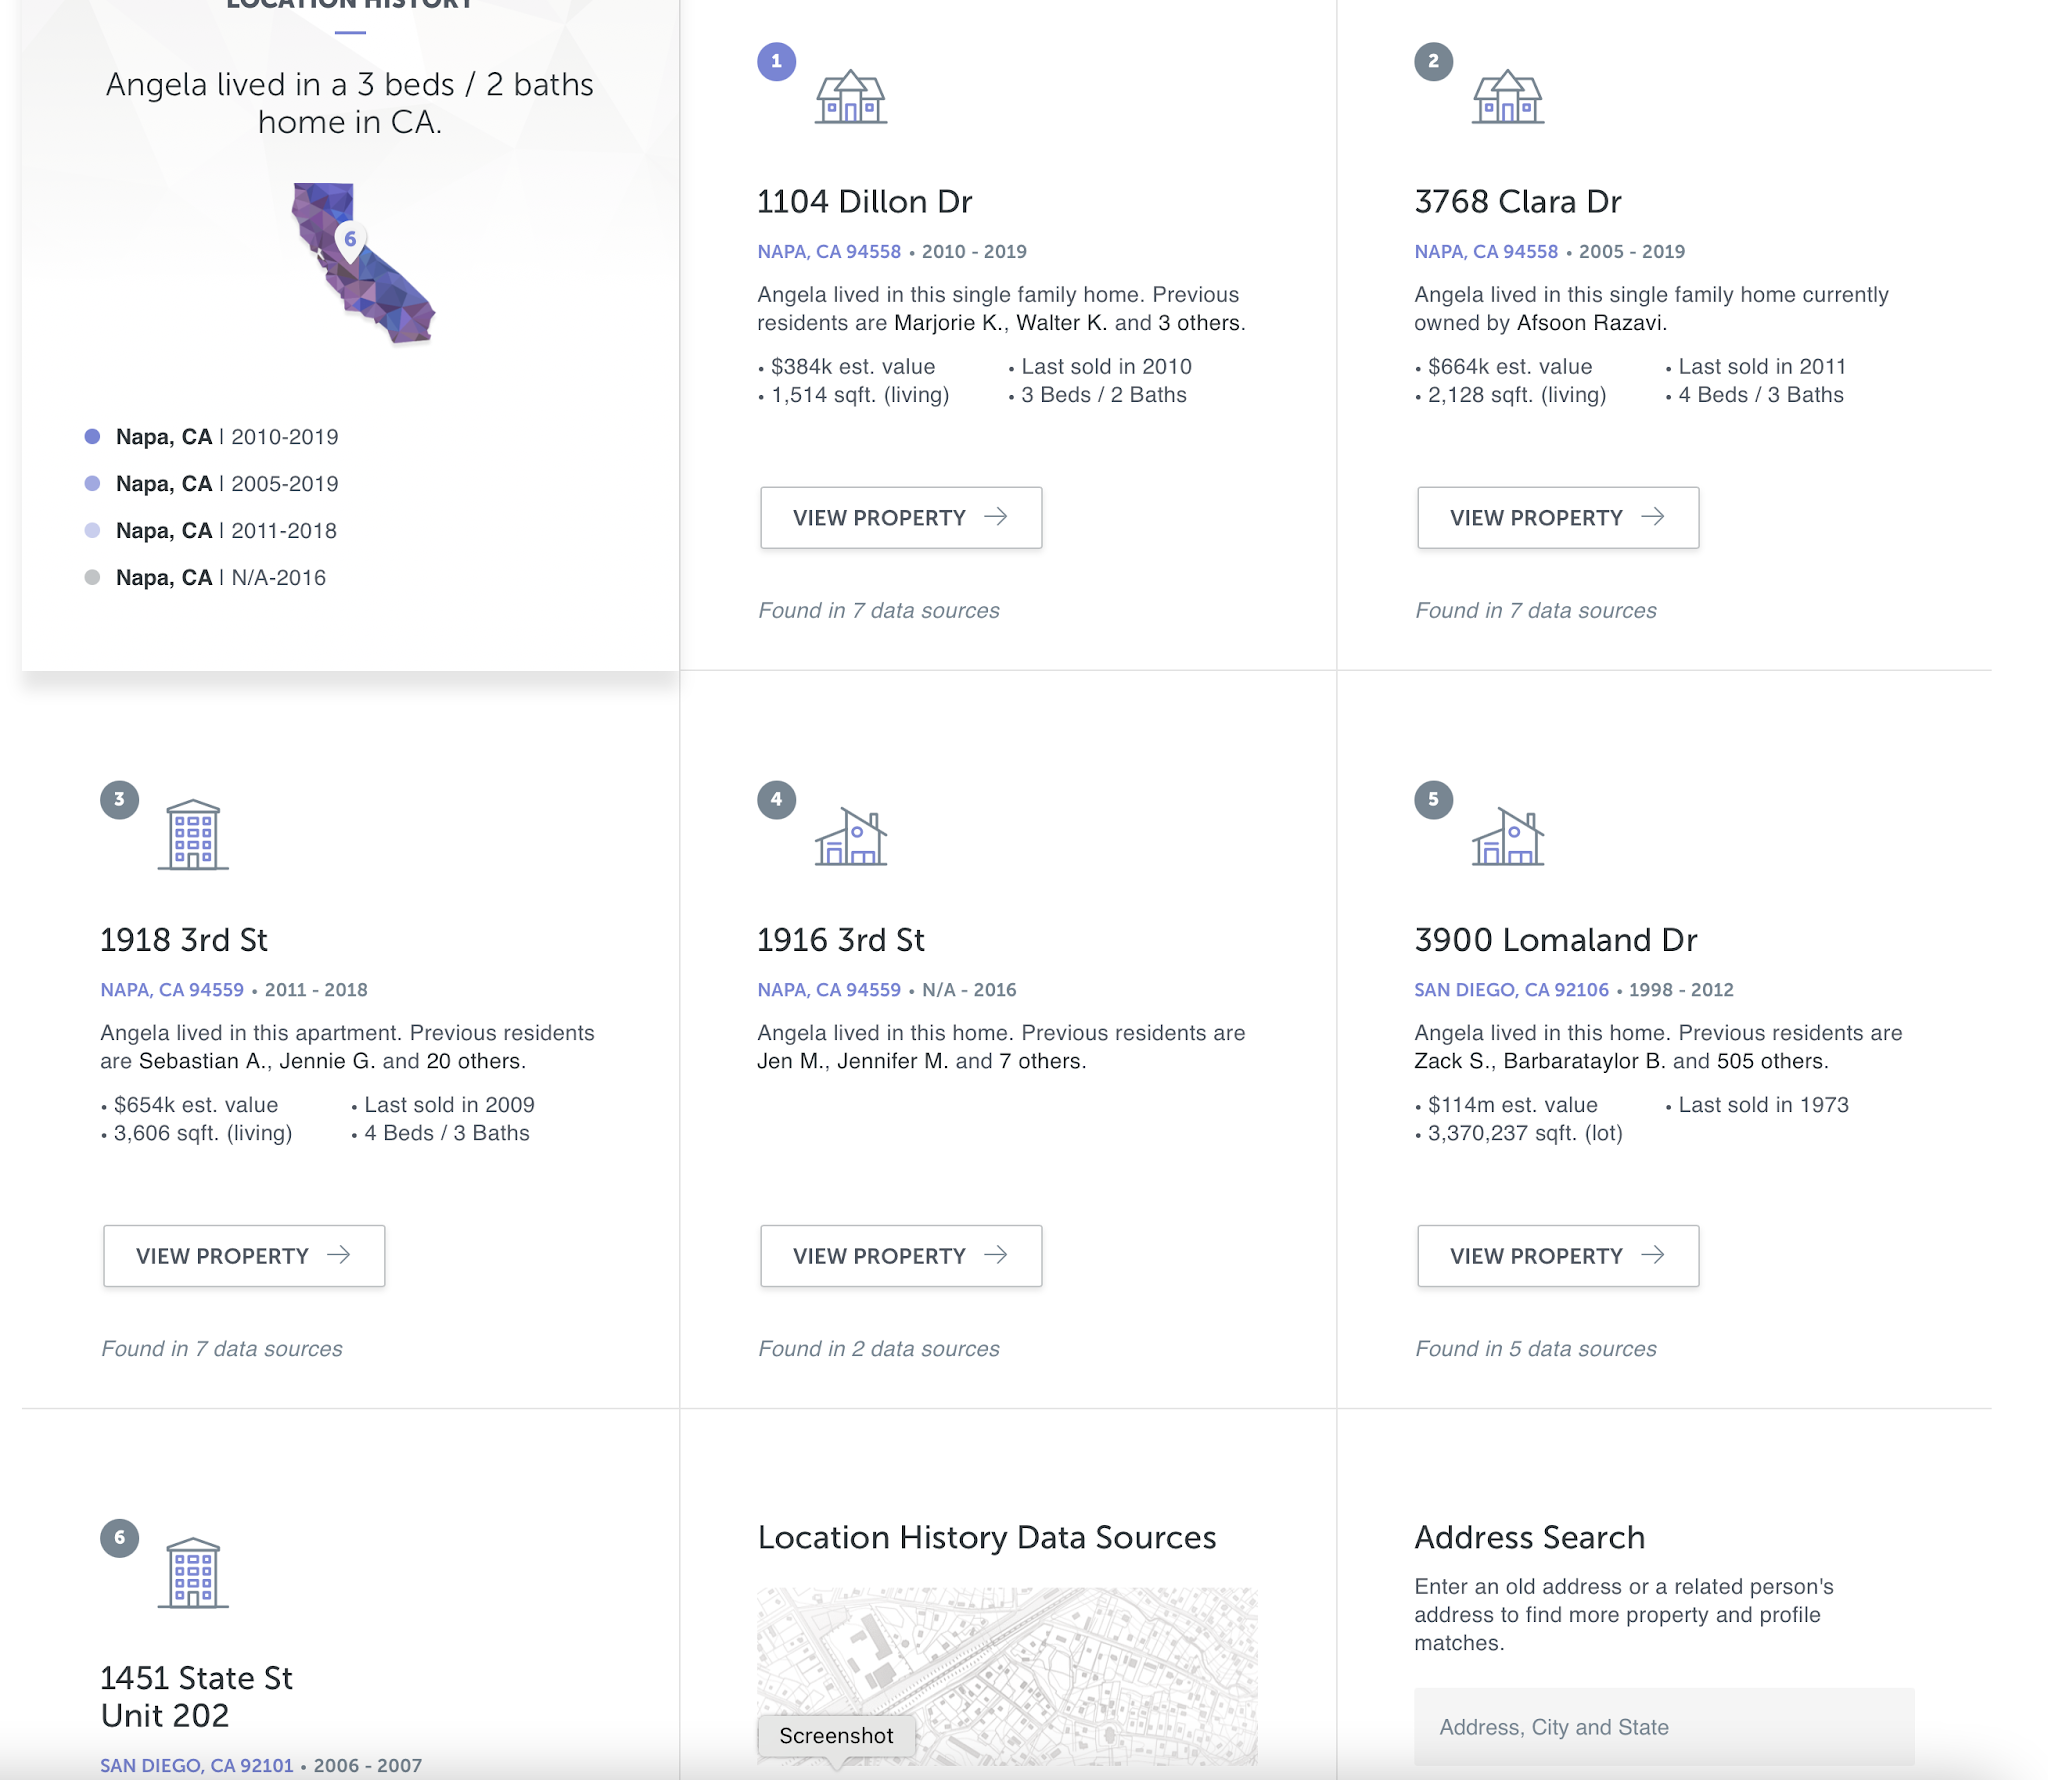
Task: Open View Property for 3900 Lomaland Dr
Action: pos(1557,1256)
